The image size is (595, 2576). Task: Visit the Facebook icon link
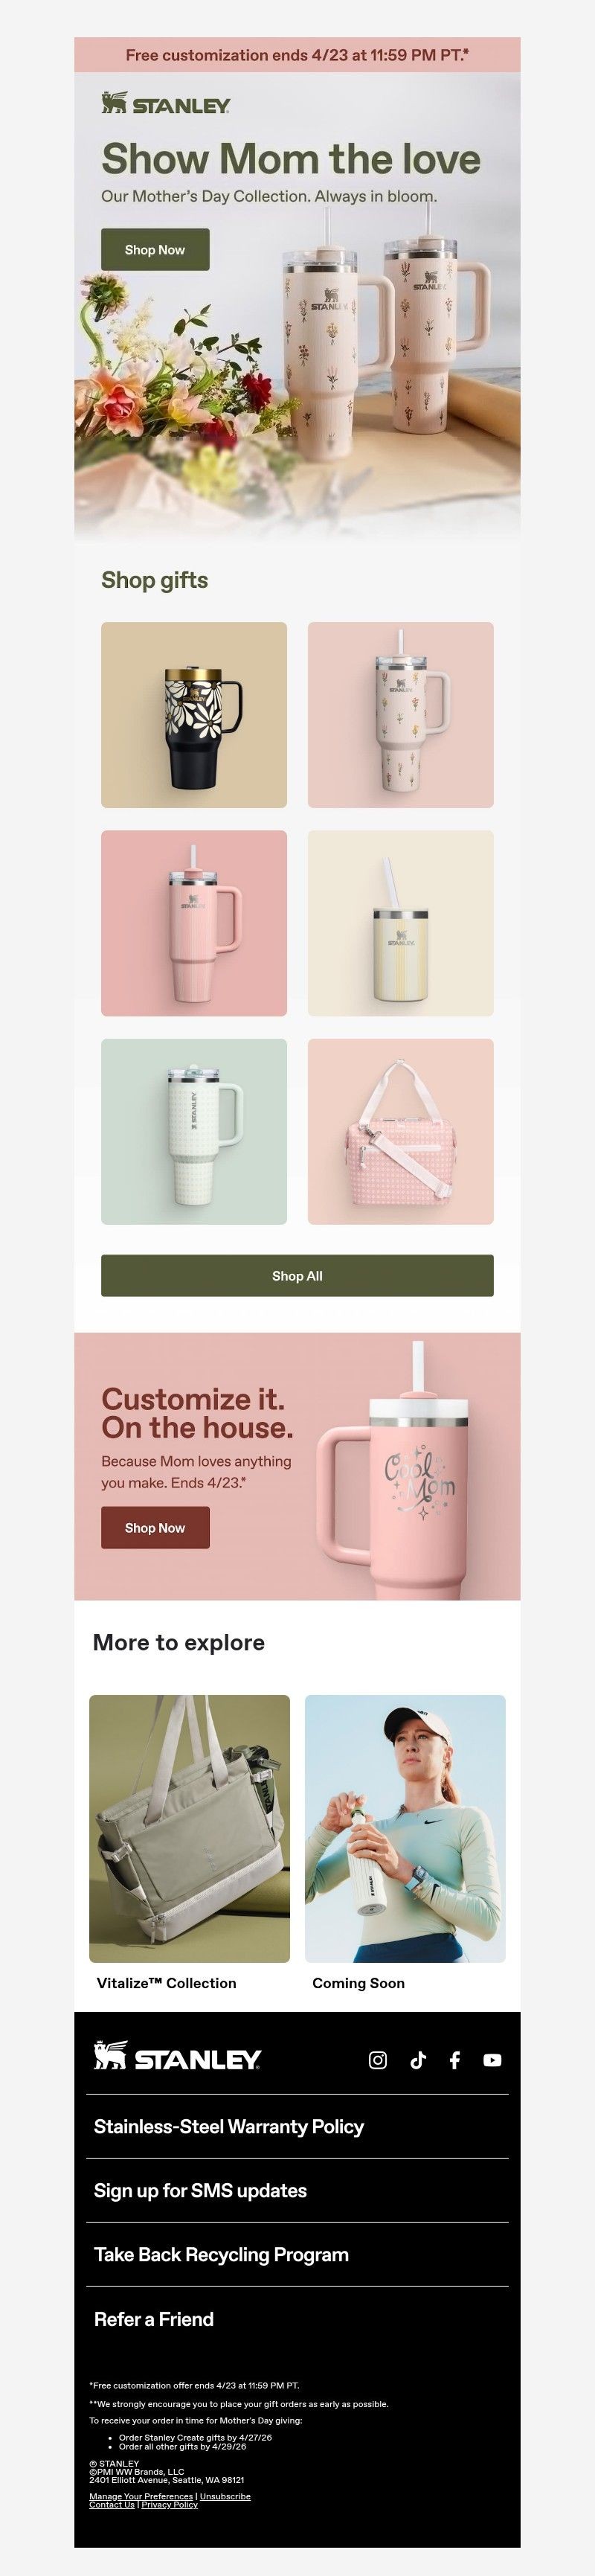[455, 2059]
